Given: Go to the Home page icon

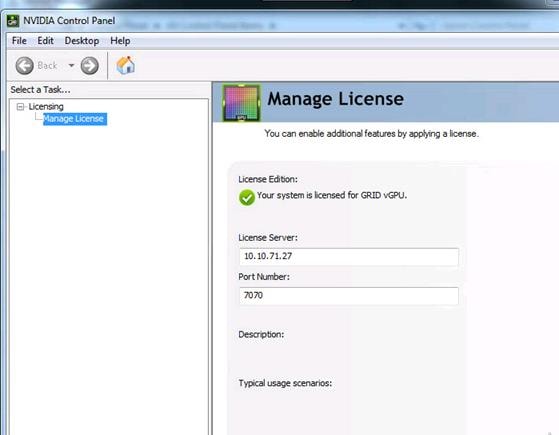Looking at the screenshot, I should click(125, 65).
